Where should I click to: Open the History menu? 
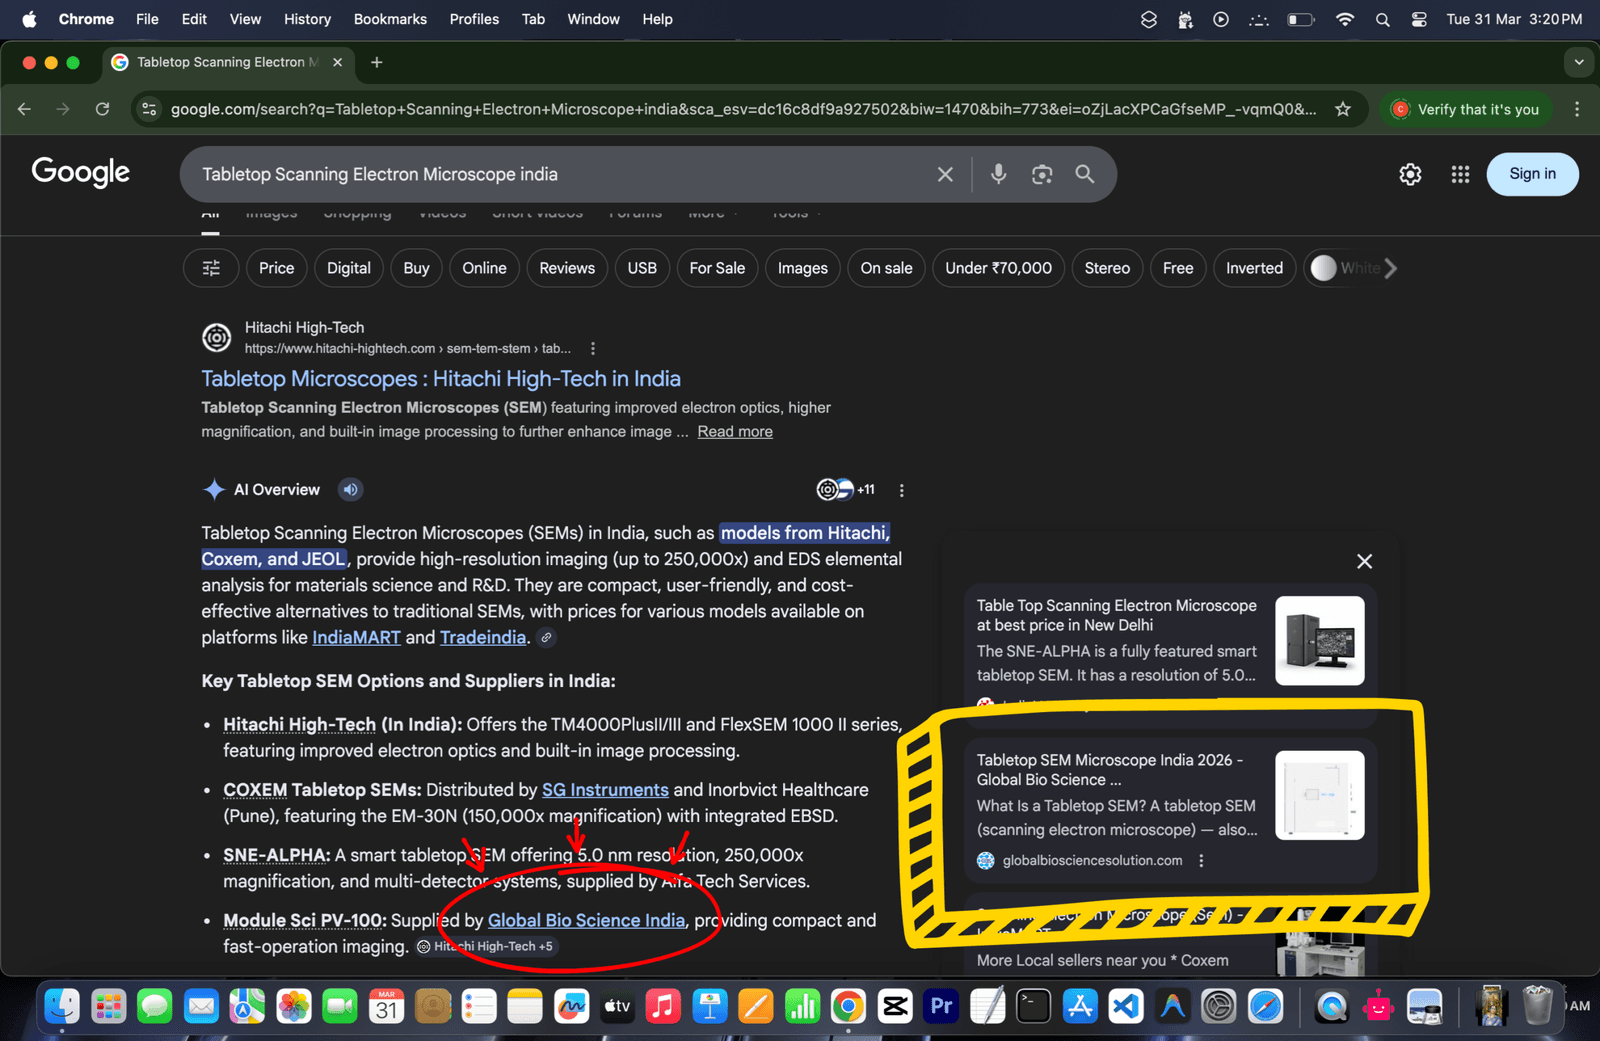pyautogui.click(x=307, y=19)
